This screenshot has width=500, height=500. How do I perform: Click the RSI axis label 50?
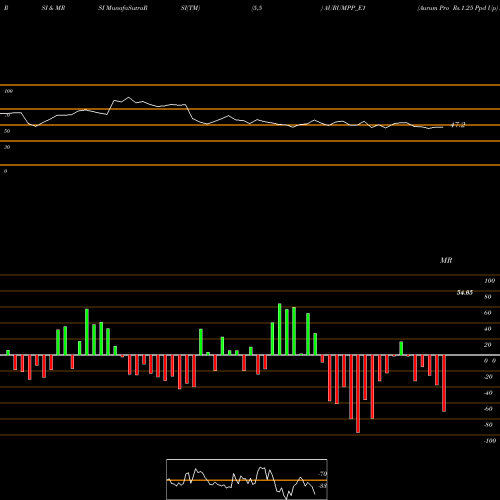pos(7,131)
